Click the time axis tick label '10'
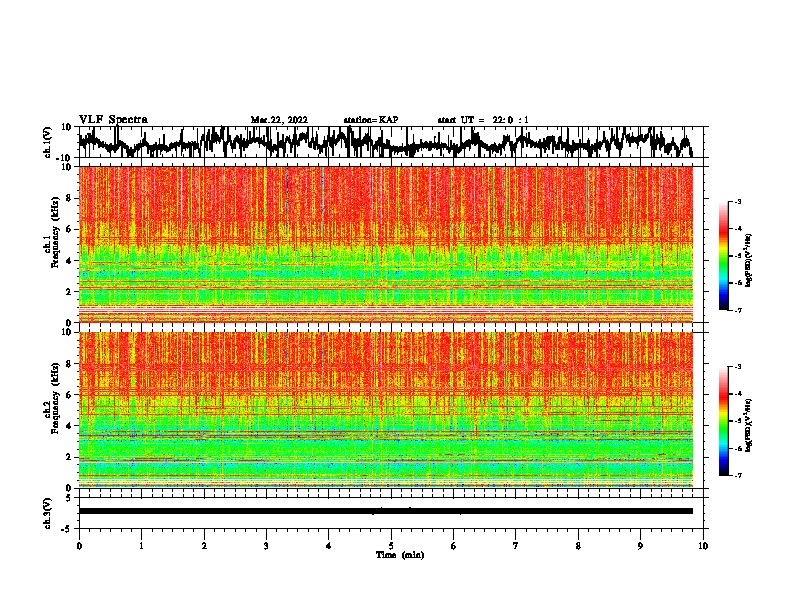The image size is (792, 612). 703,546
